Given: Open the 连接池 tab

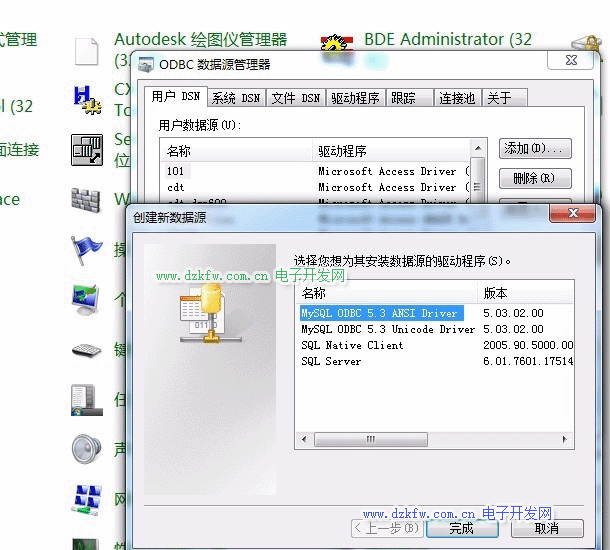Looking at the screenshot, I should point(457,97).
